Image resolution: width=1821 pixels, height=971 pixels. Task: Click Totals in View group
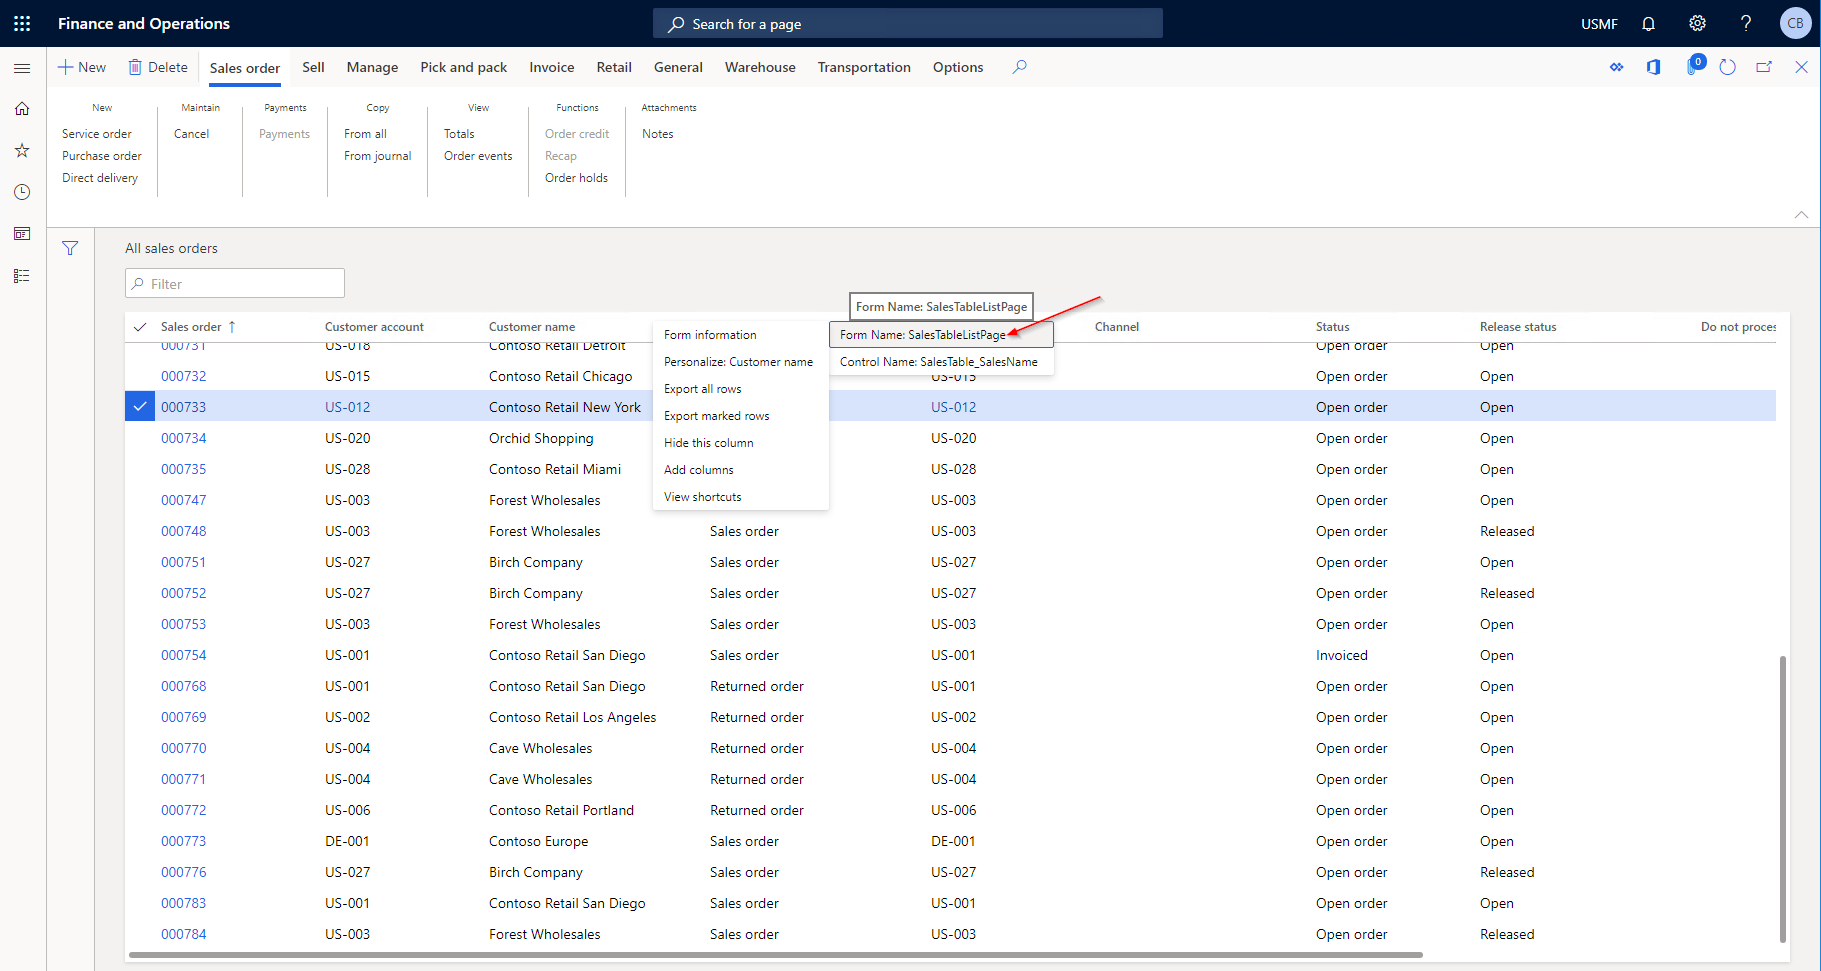click(x=459, y=134)
